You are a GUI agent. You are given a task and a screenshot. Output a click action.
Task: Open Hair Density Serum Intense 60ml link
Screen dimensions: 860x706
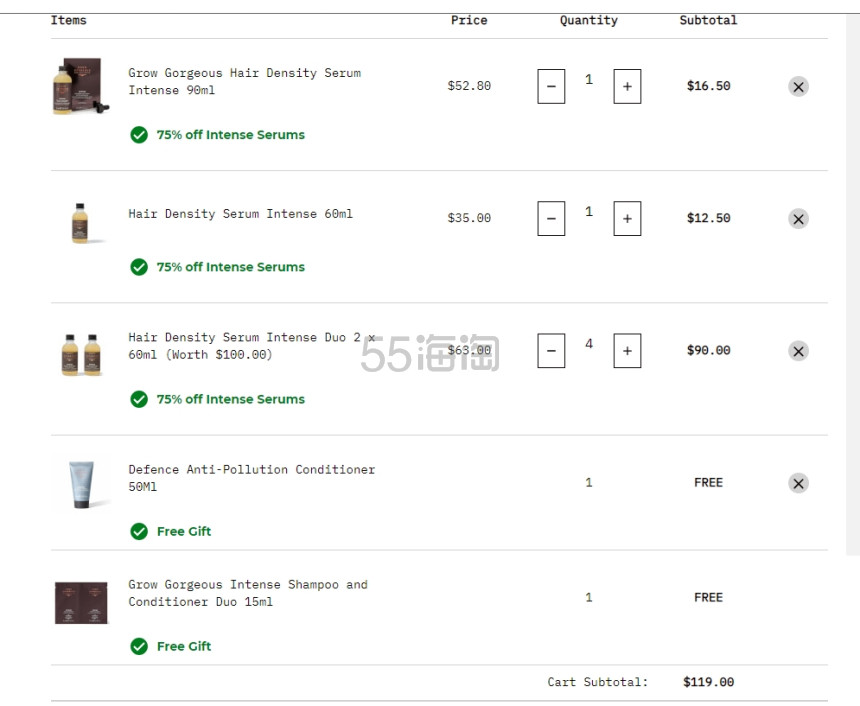240,214
